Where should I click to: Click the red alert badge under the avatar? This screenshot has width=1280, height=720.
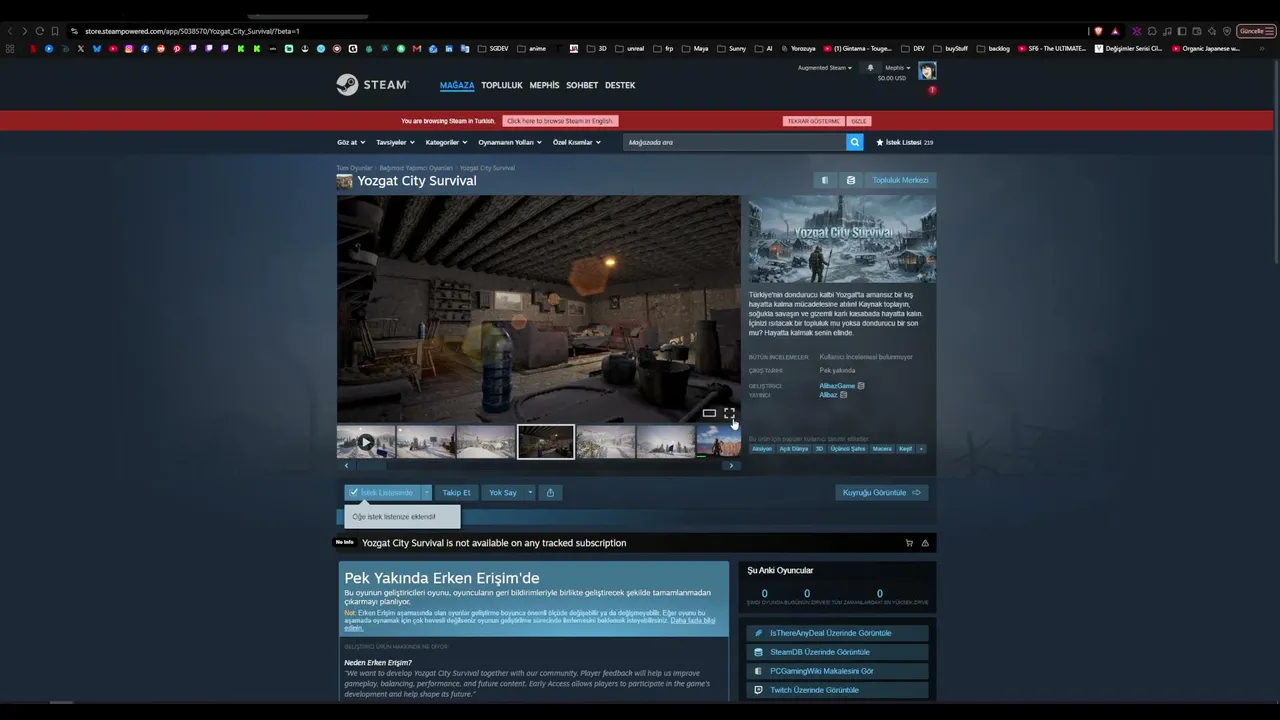point(932,90)
